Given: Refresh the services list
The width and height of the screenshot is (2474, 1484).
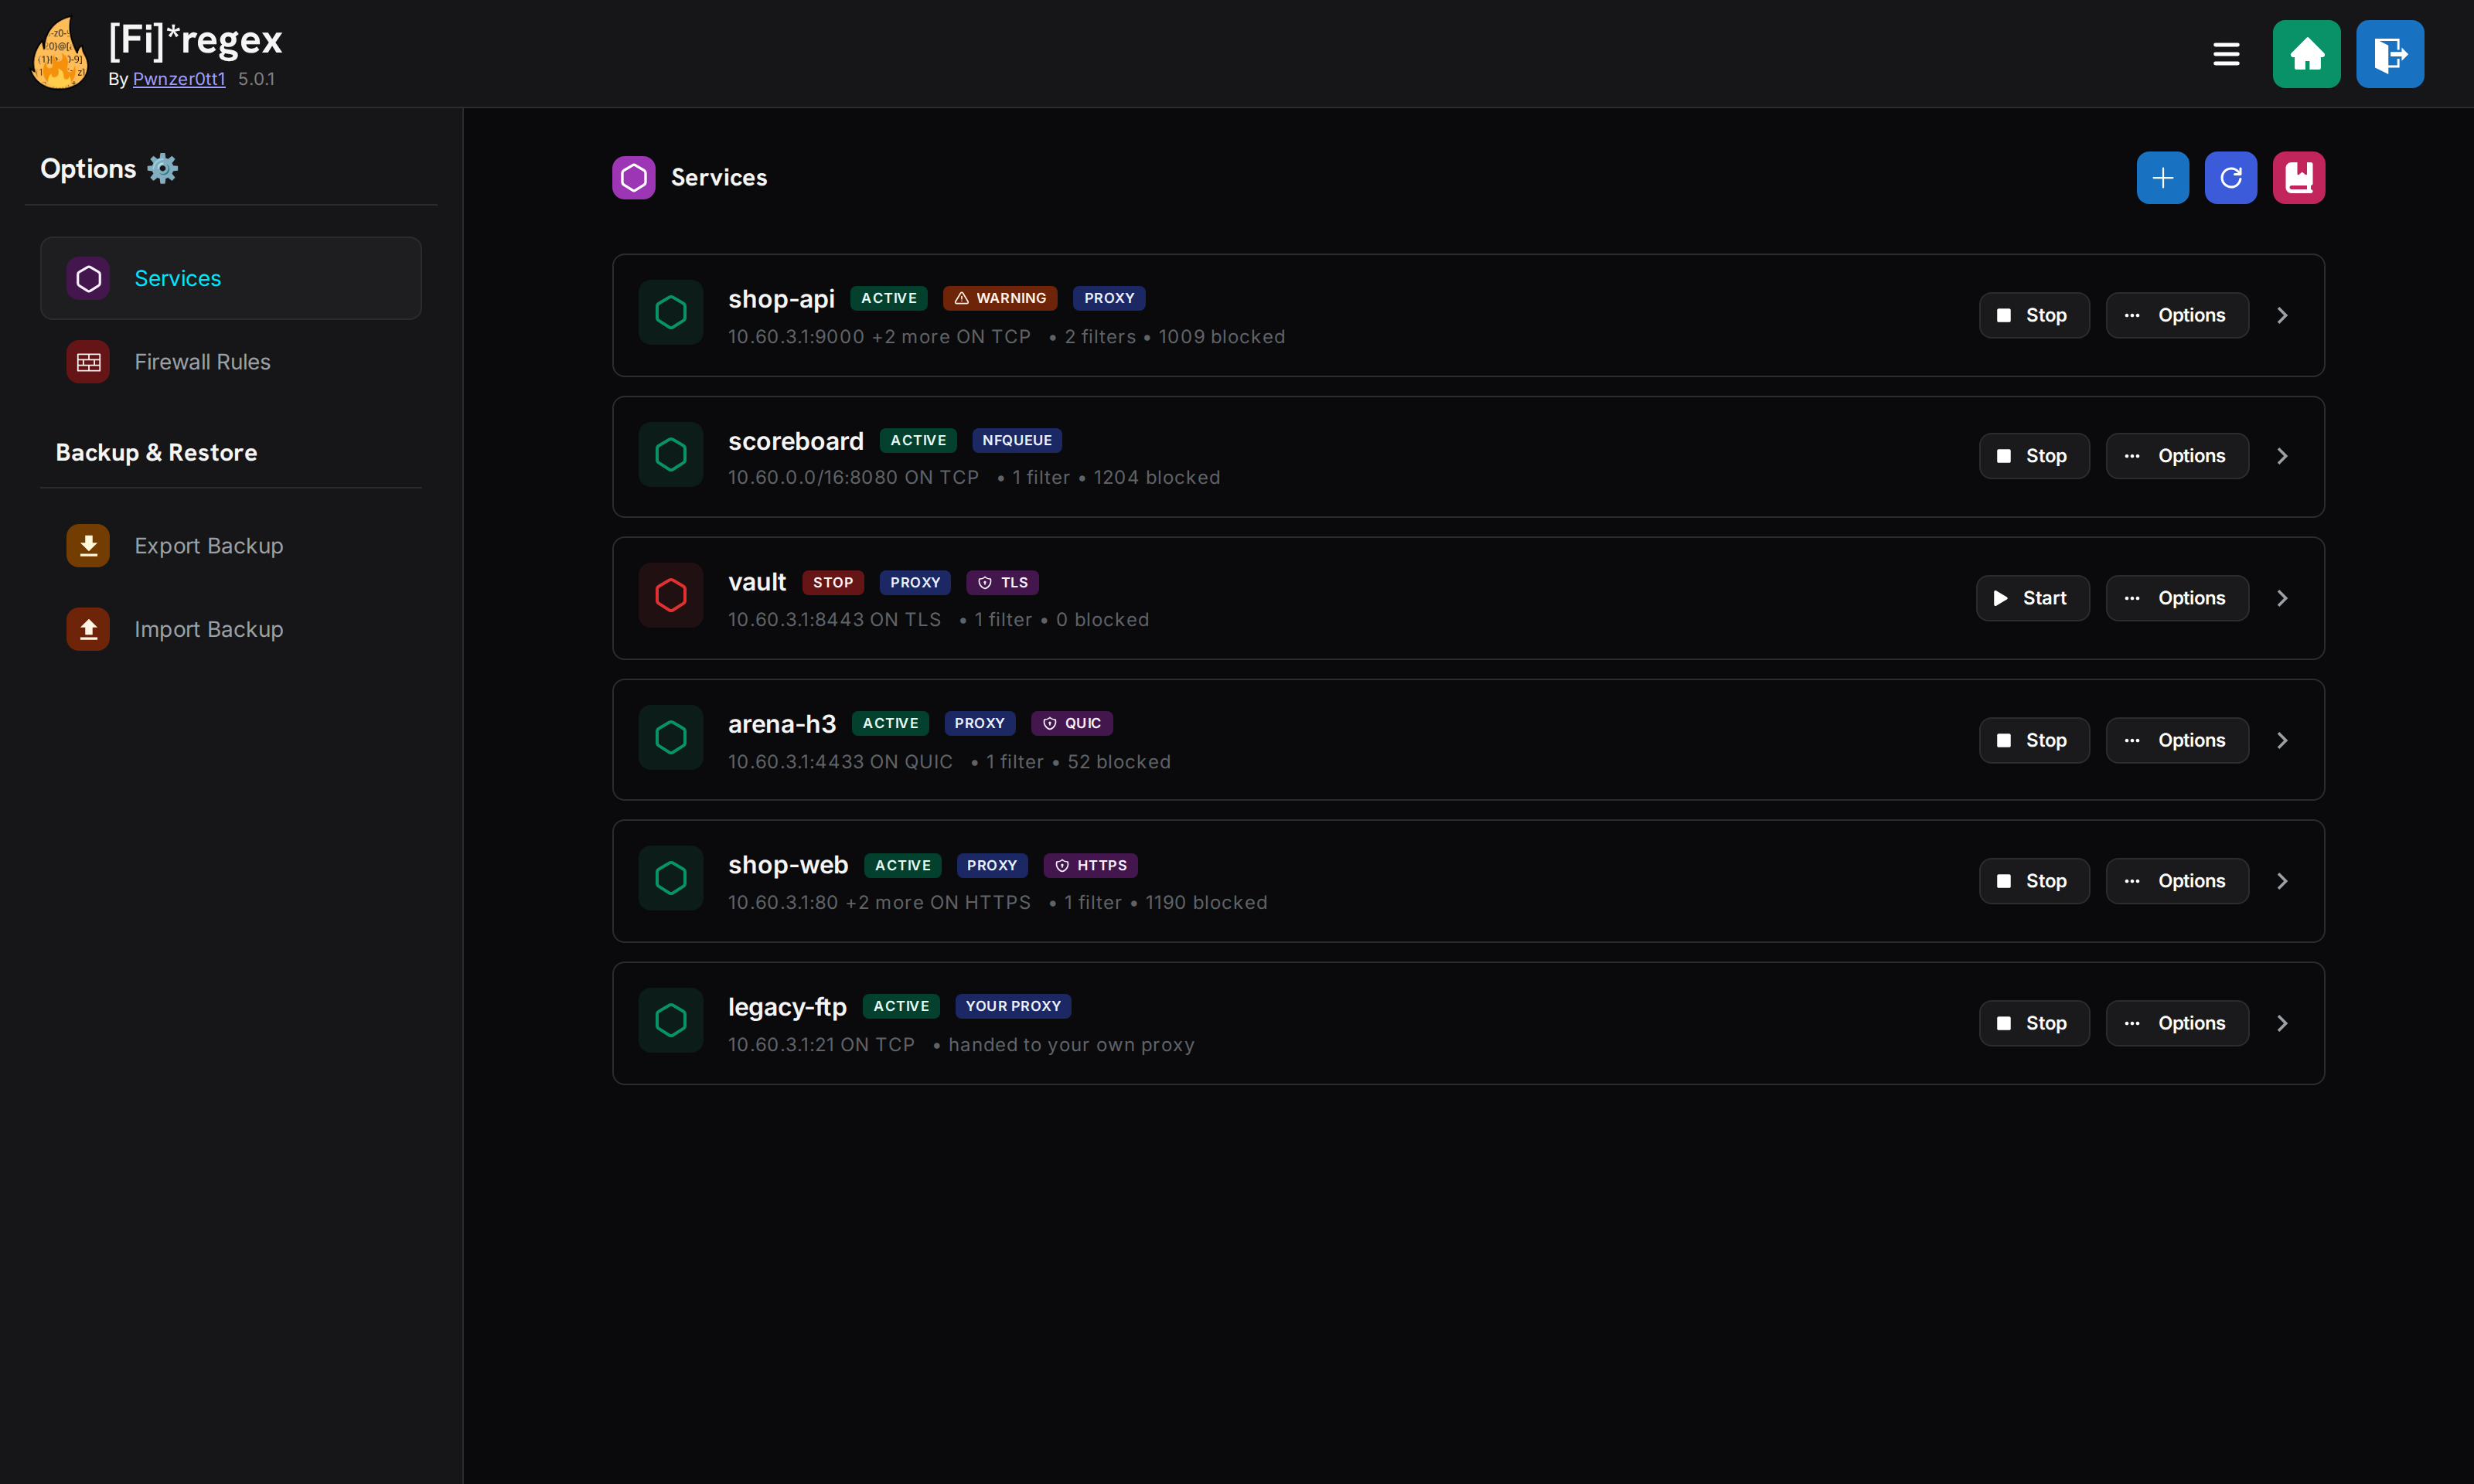Looking at the screenshot, I should (x=2231, y=178).
